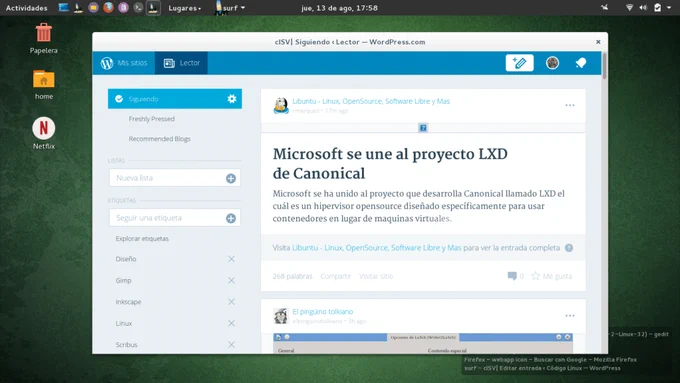This screenshot has height=383, width=680.
Task: Open the Libuntu post options ellipsis
Action: (x=570, y=105)
